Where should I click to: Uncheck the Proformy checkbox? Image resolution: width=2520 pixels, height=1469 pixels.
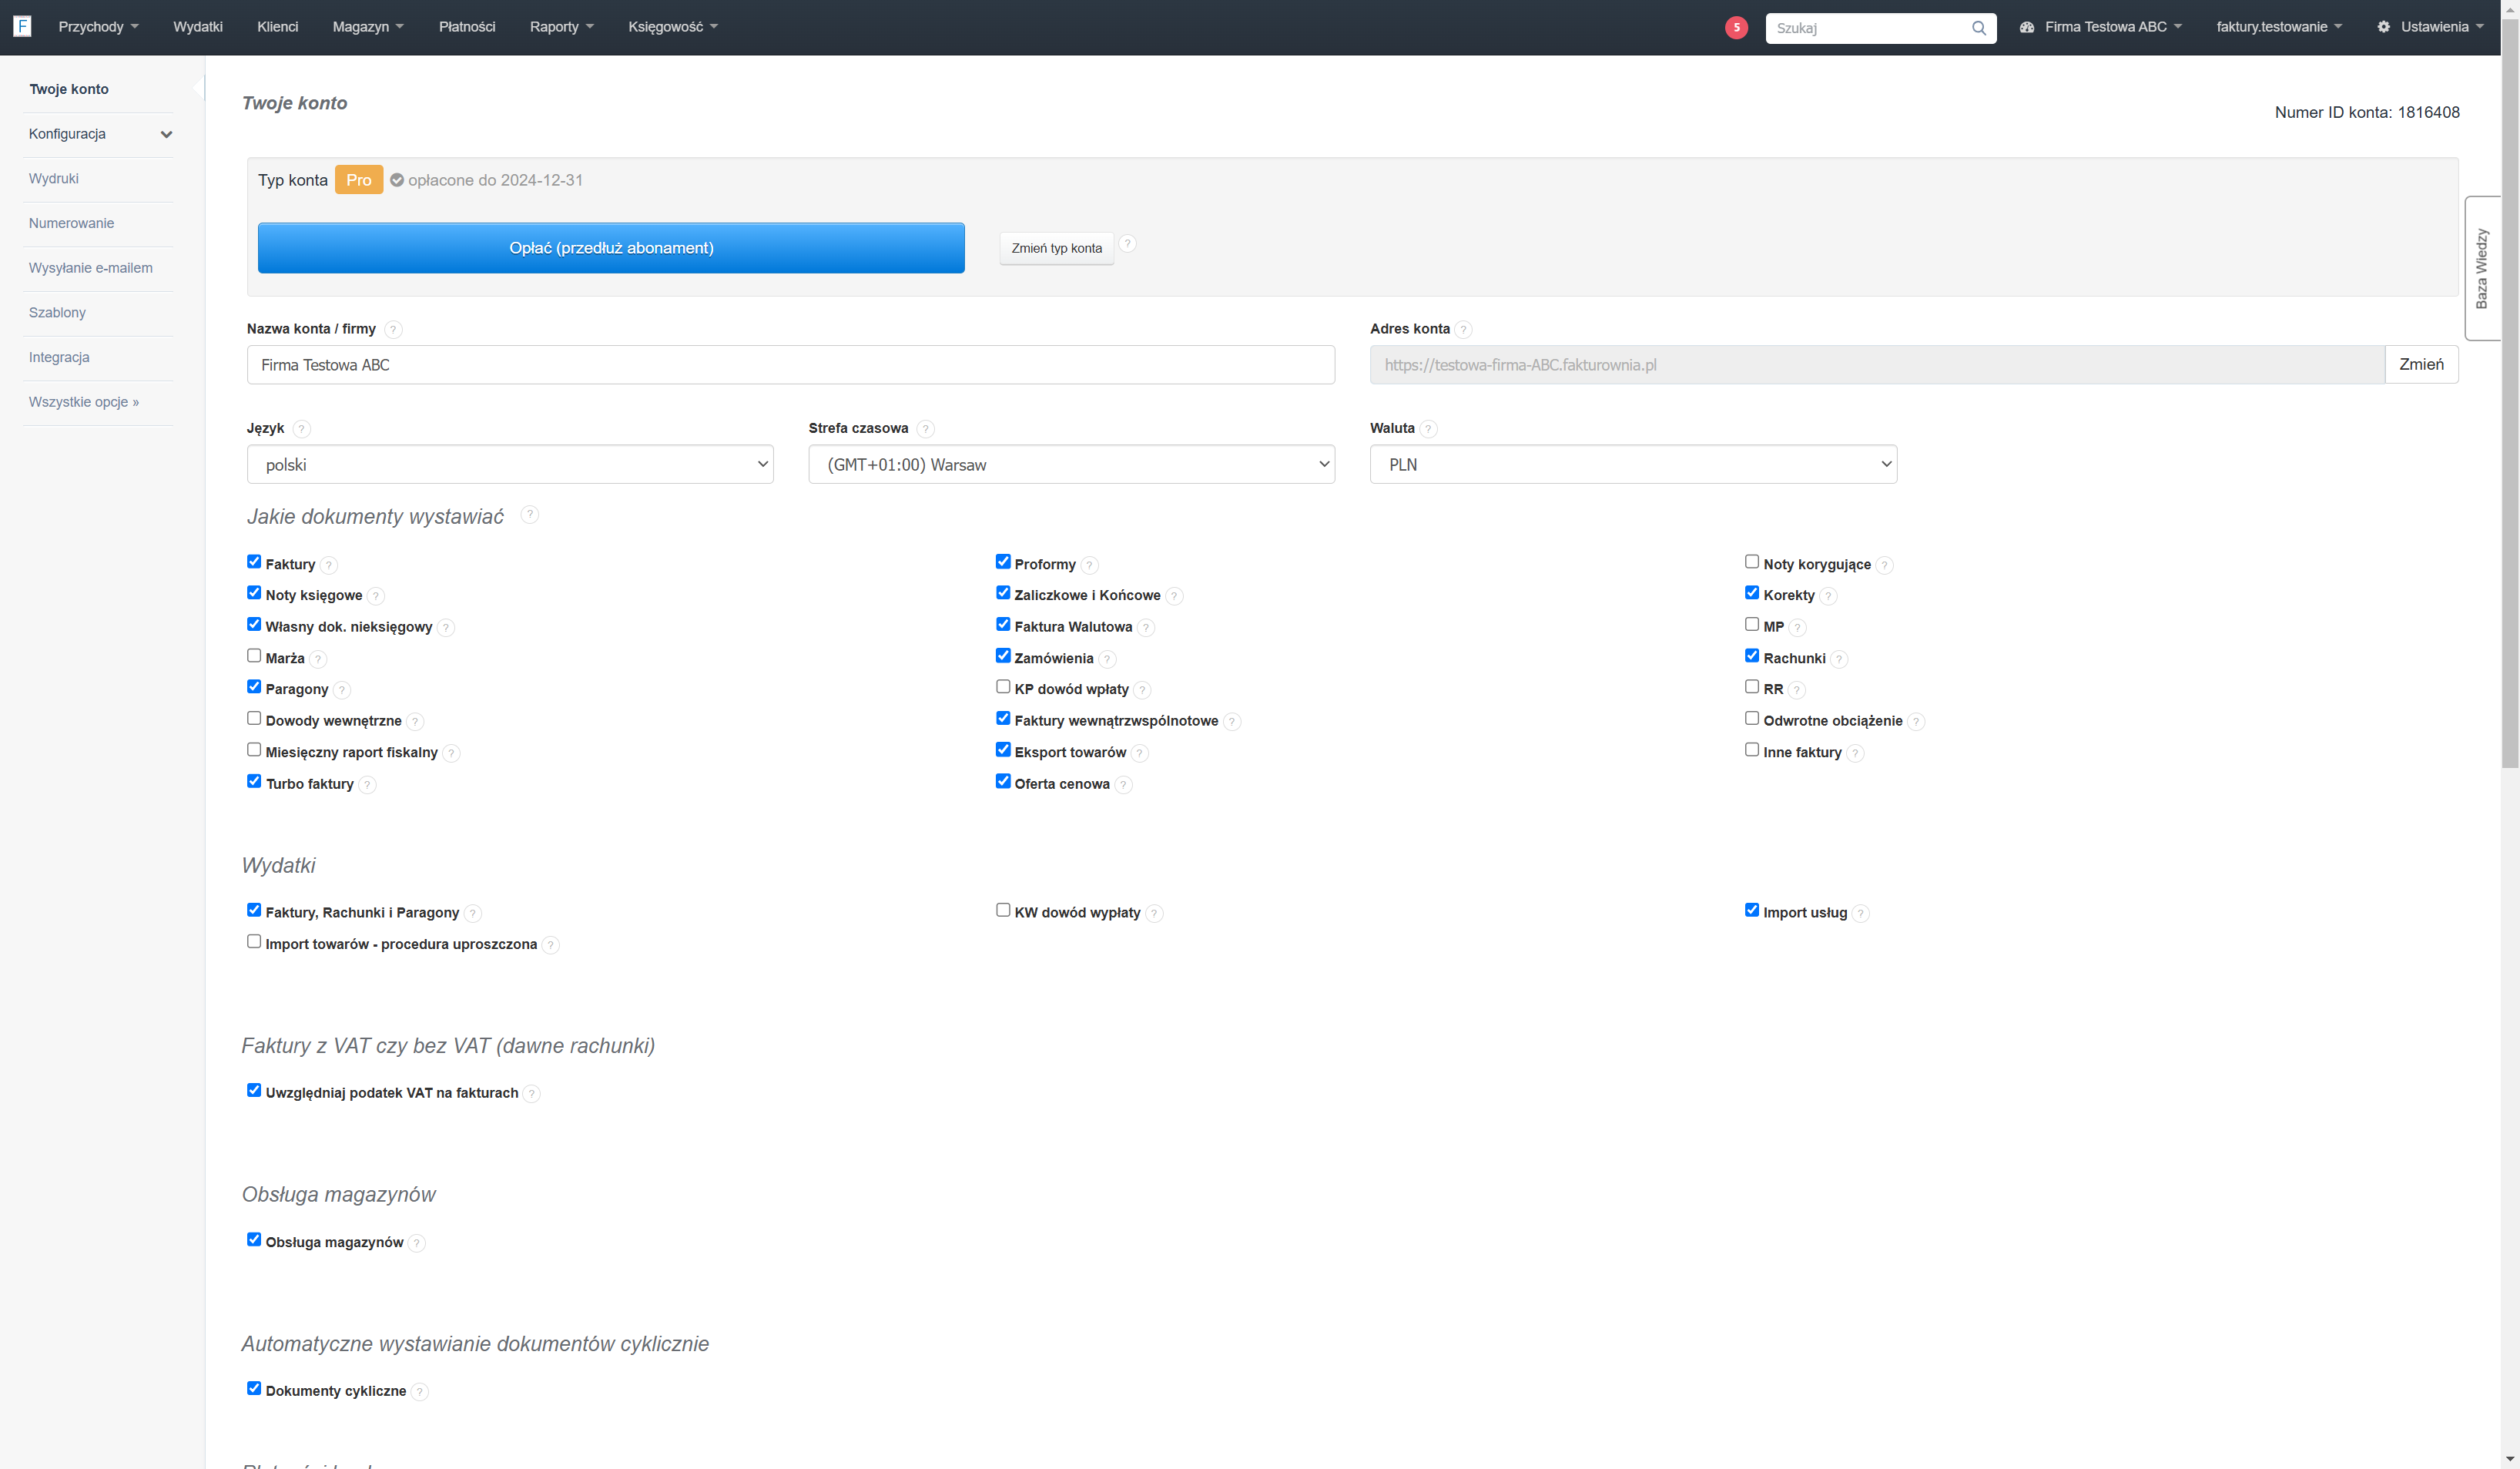[1003, 562]
